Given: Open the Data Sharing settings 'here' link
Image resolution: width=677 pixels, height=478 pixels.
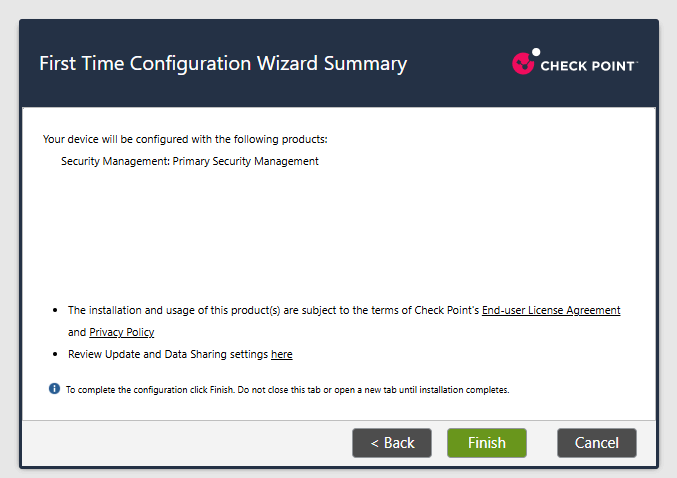Looking at the screenshot, I should coord(282,355).
